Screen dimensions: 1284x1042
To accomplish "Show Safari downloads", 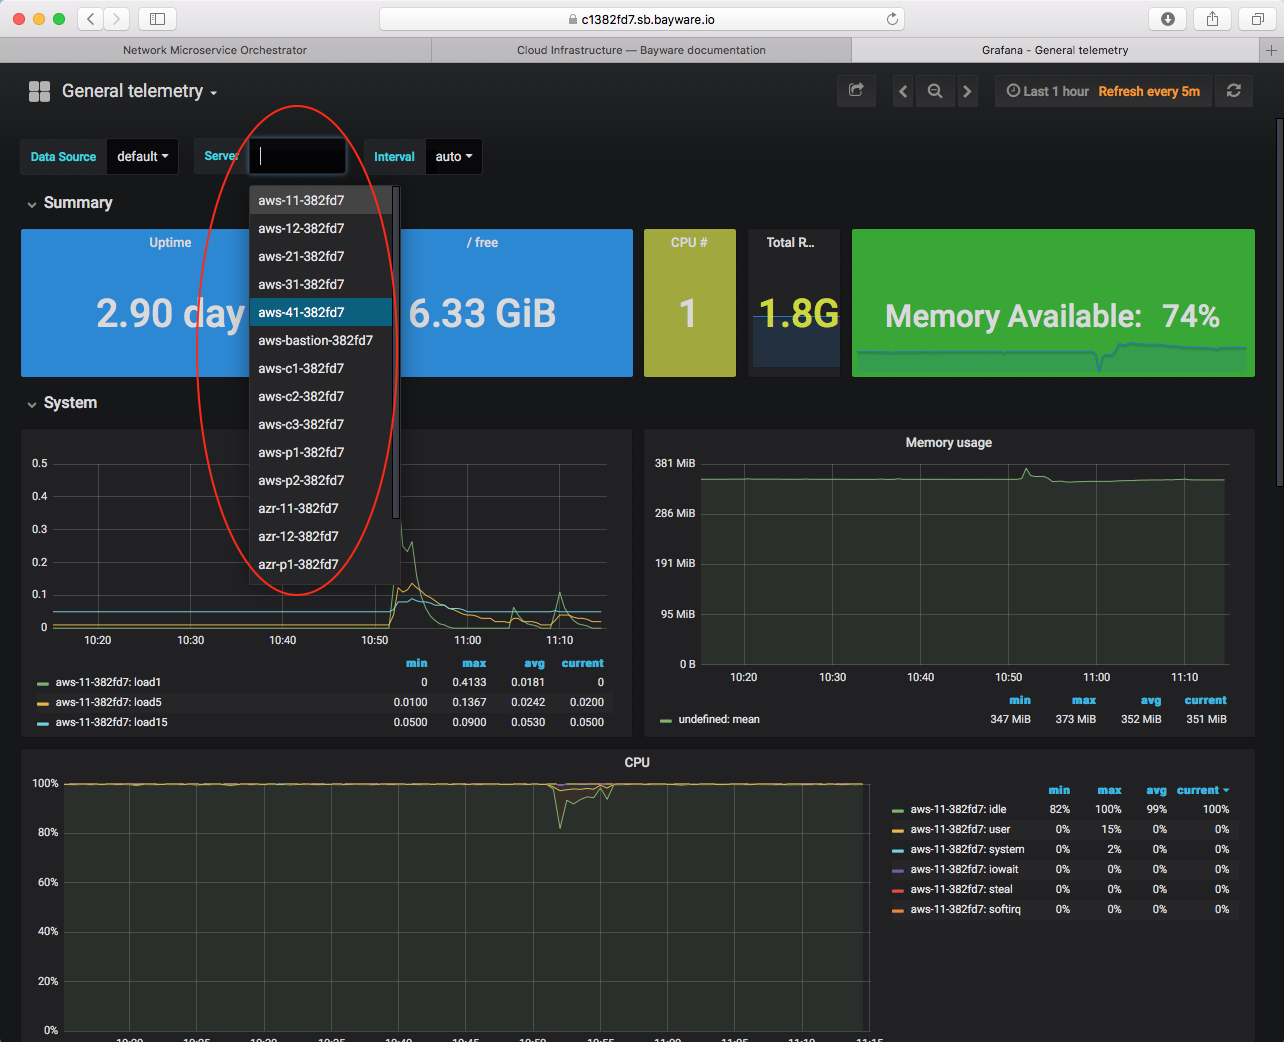I will coord(1167,18).
